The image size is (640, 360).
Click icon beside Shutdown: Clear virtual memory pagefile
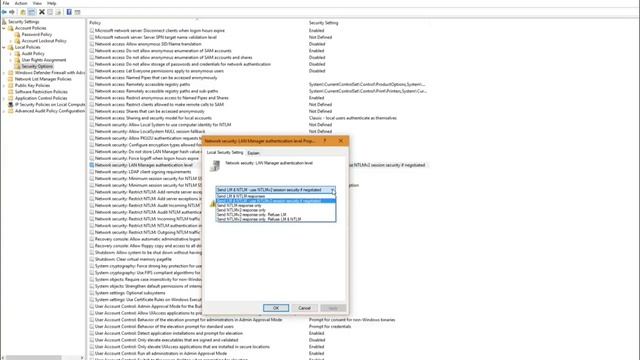pos(92,259)
